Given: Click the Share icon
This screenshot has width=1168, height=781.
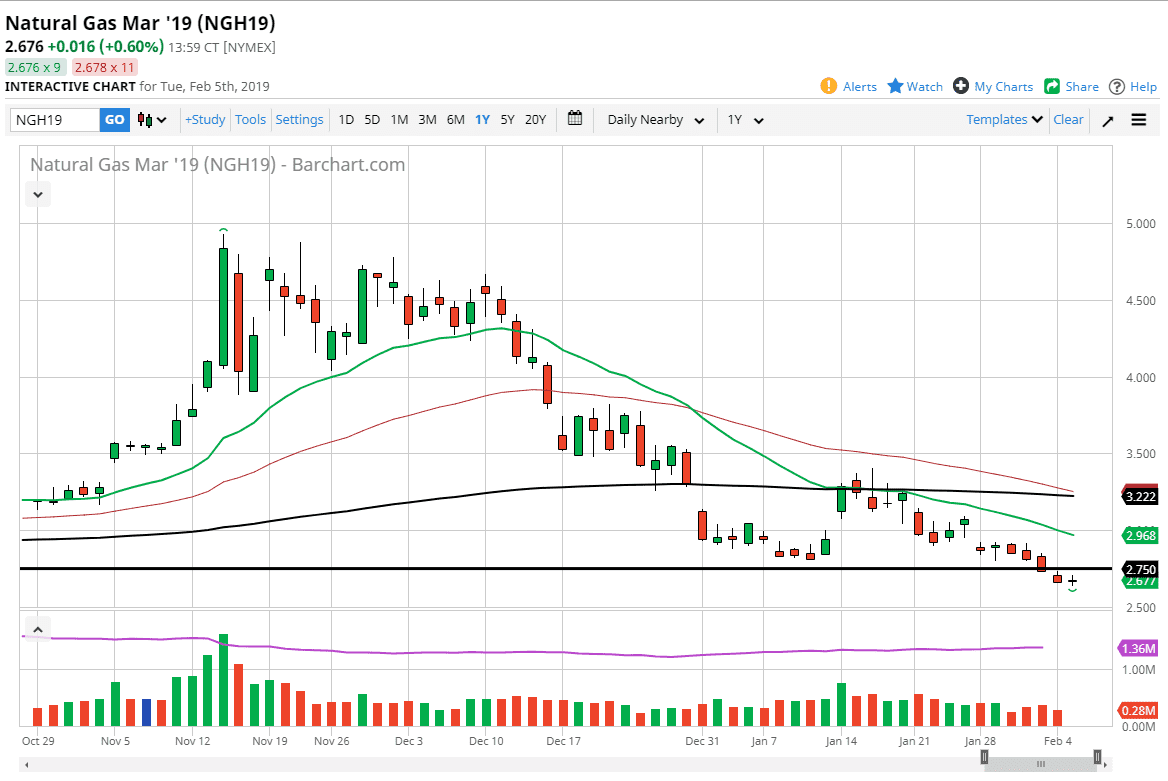Looking at the screenshot, I should point(1052,86).
